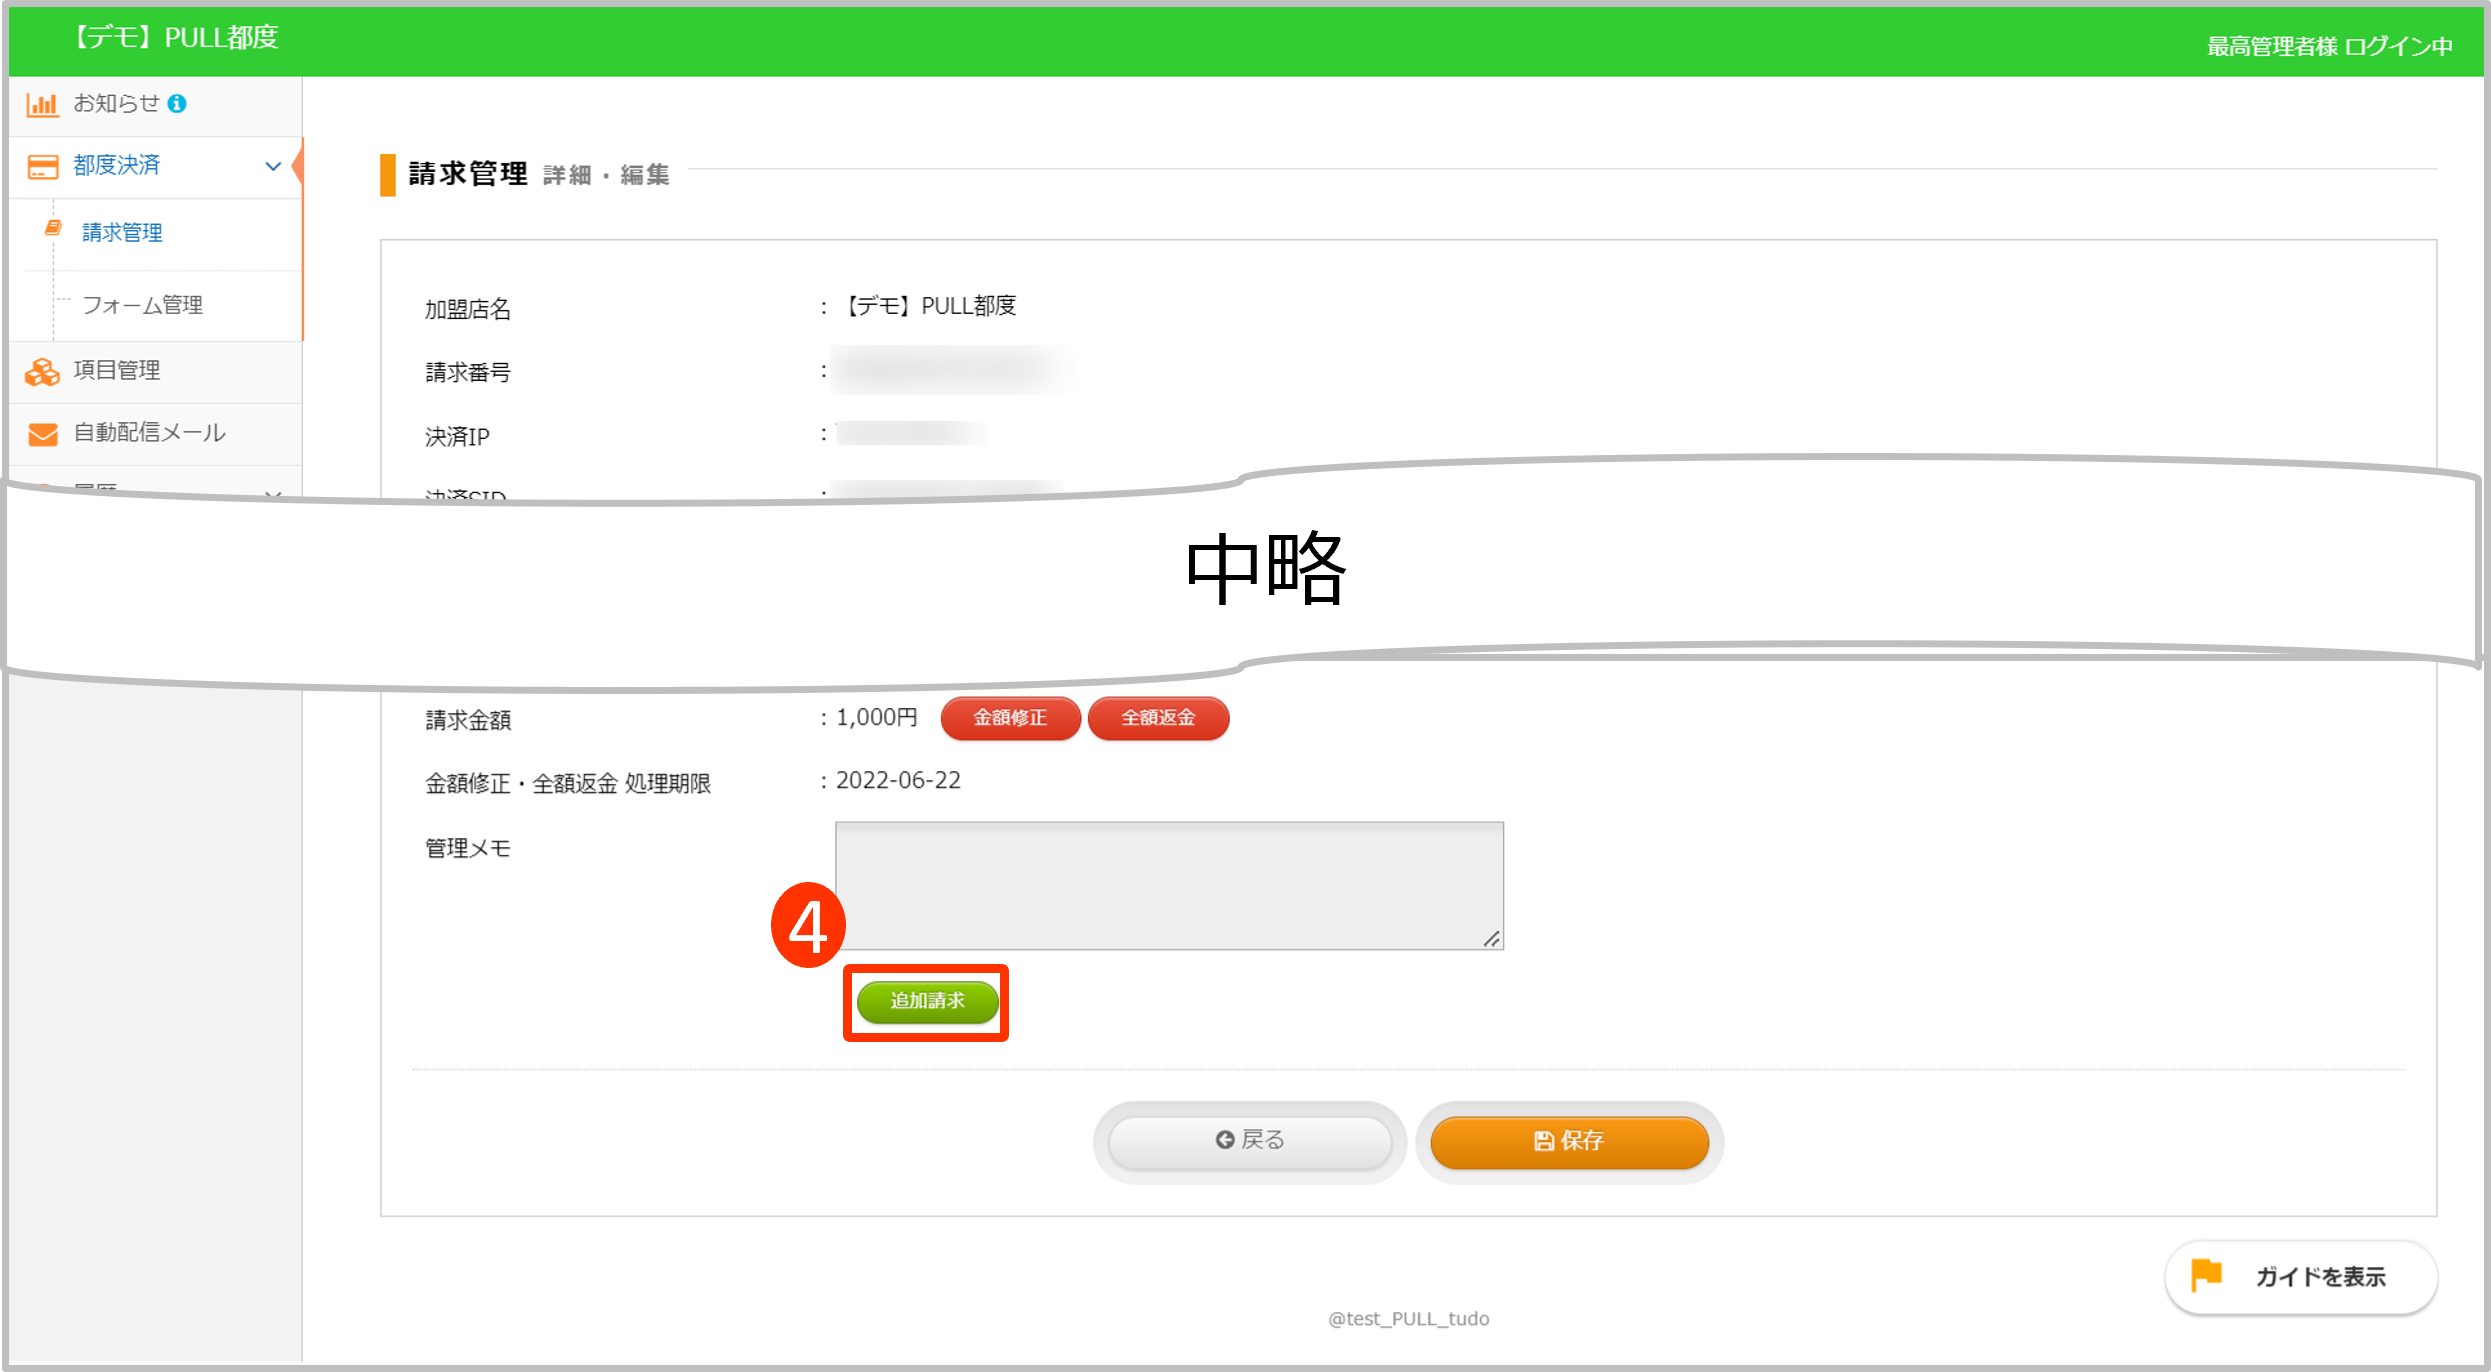Viewport: 2491px width, 1372px height.
Task: Grab the 管理メモ textarea resize handle
Action: (1491, 938)
